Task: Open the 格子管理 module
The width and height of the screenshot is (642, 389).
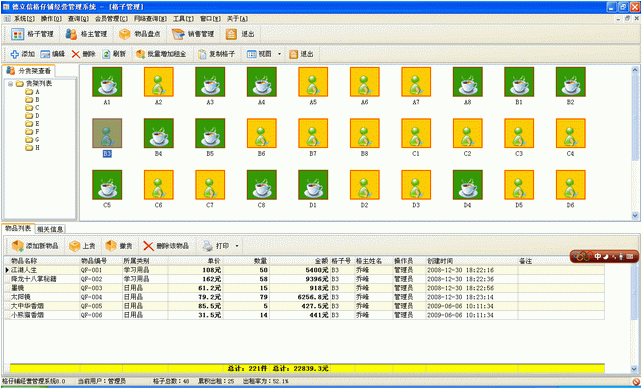Action: click(x=32, y=34)
